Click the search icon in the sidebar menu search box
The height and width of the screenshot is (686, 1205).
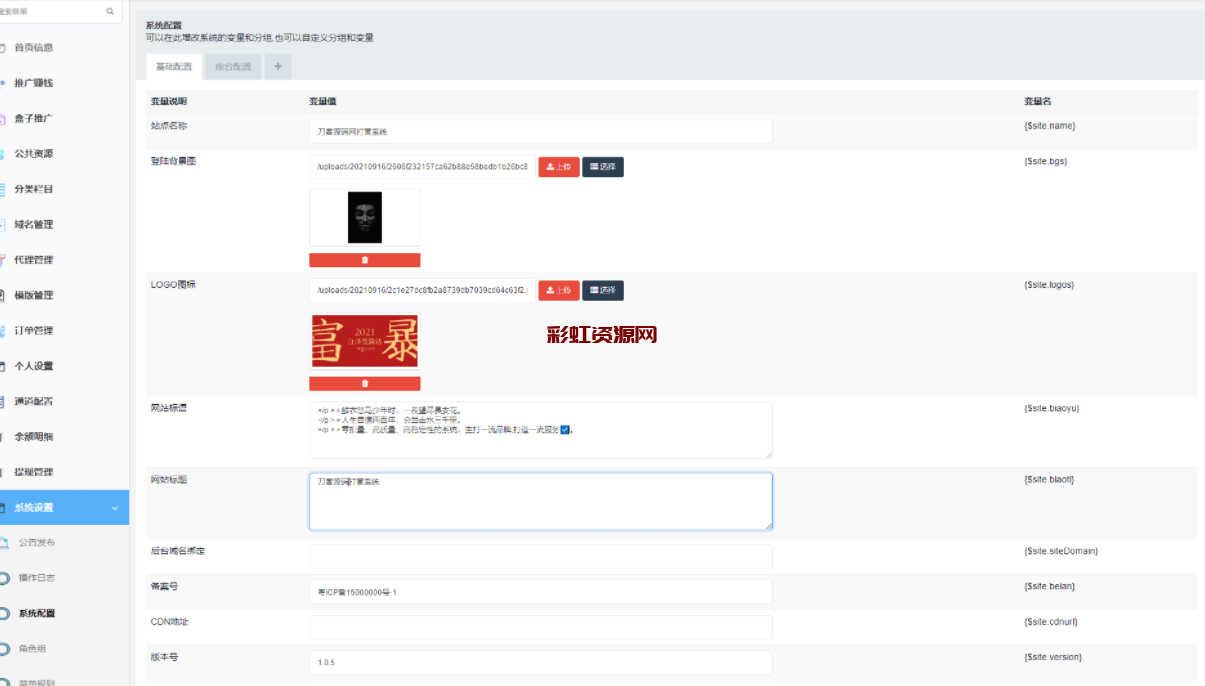[x=110, y=12]
